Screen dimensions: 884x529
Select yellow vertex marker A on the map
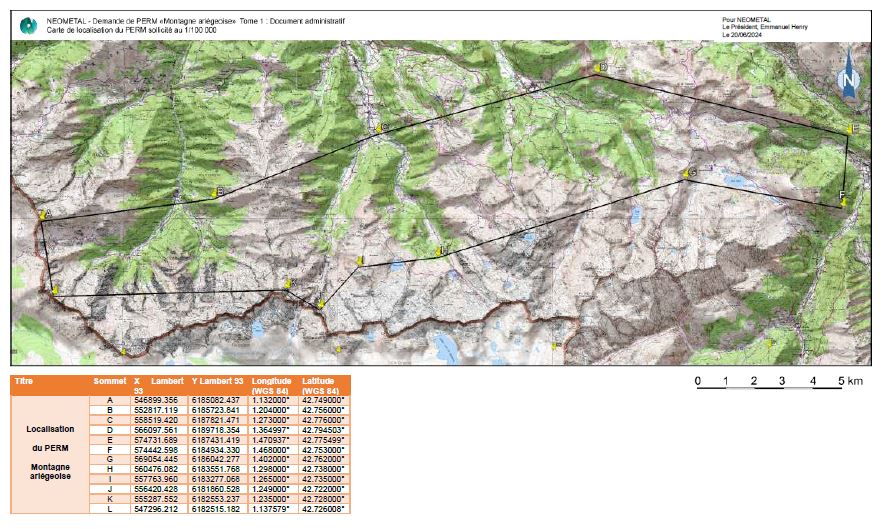coord(42,215)
